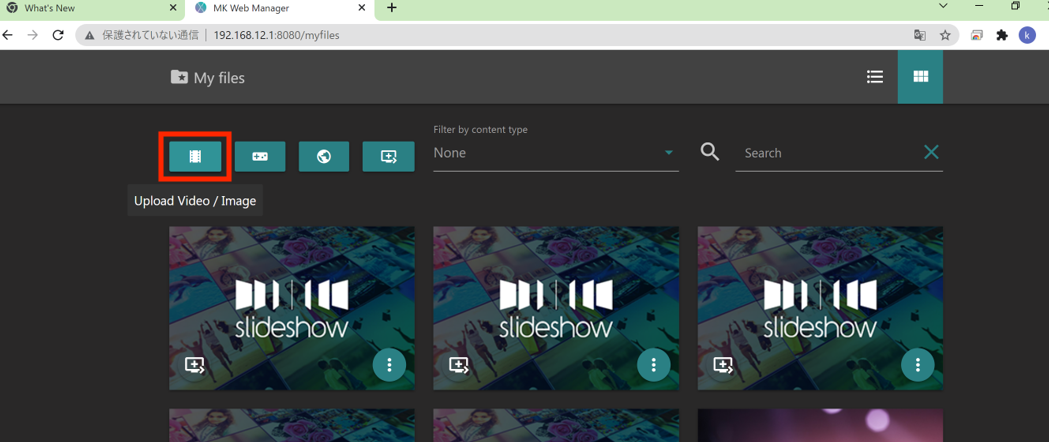This screenshot has height=442, width=1049.
Task: Click the globe web content button
Action: pos(324,156)
